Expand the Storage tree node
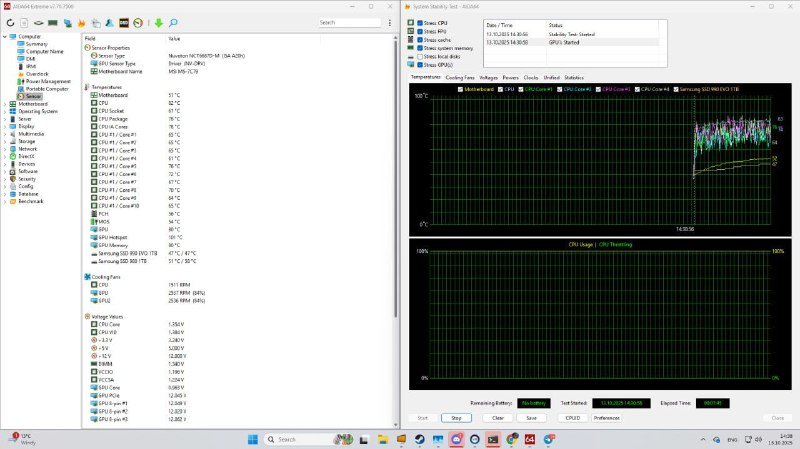The image size is (800, 449). coord(5,141)
